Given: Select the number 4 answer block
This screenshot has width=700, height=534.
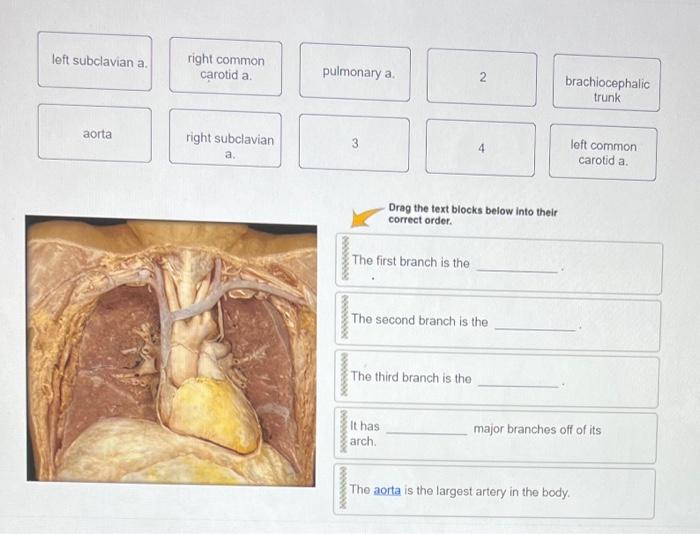Looking at the screenshot, I should point(480,148).
